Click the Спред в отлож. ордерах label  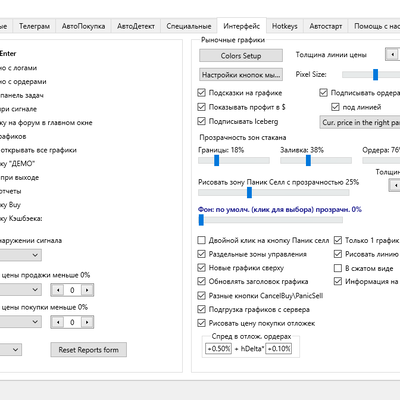251,336
